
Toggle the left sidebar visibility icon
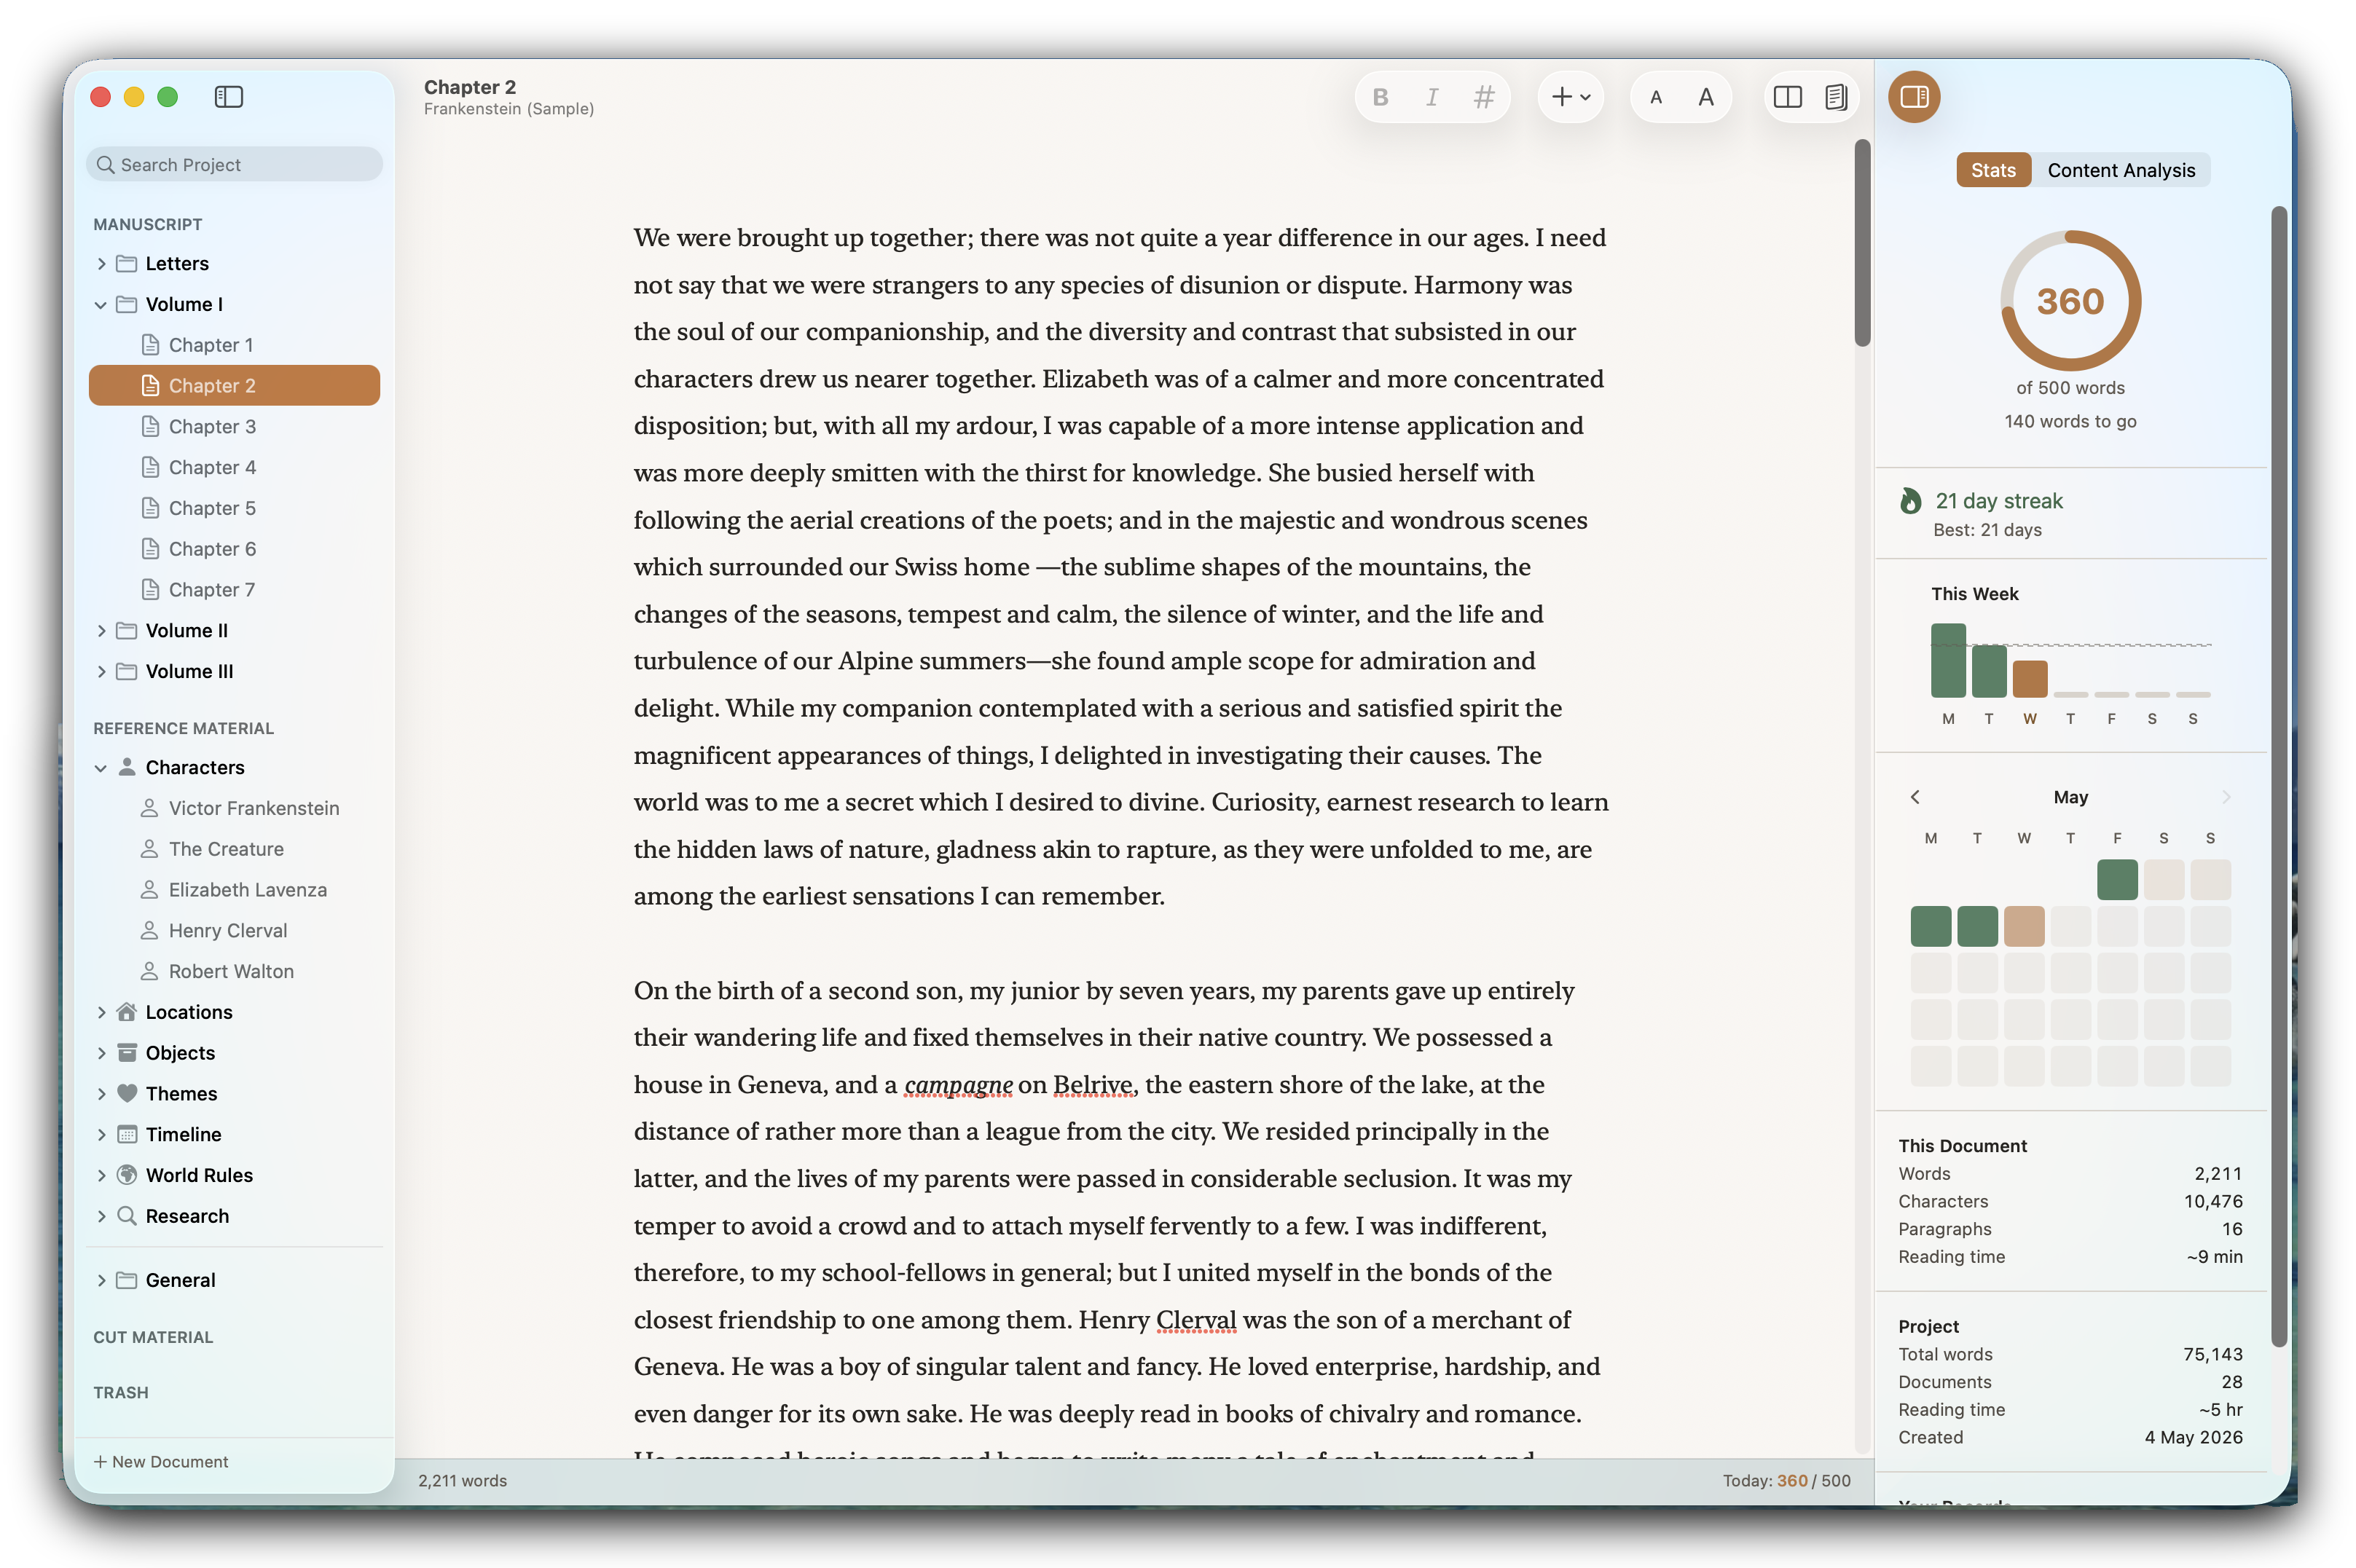[228, 97]
